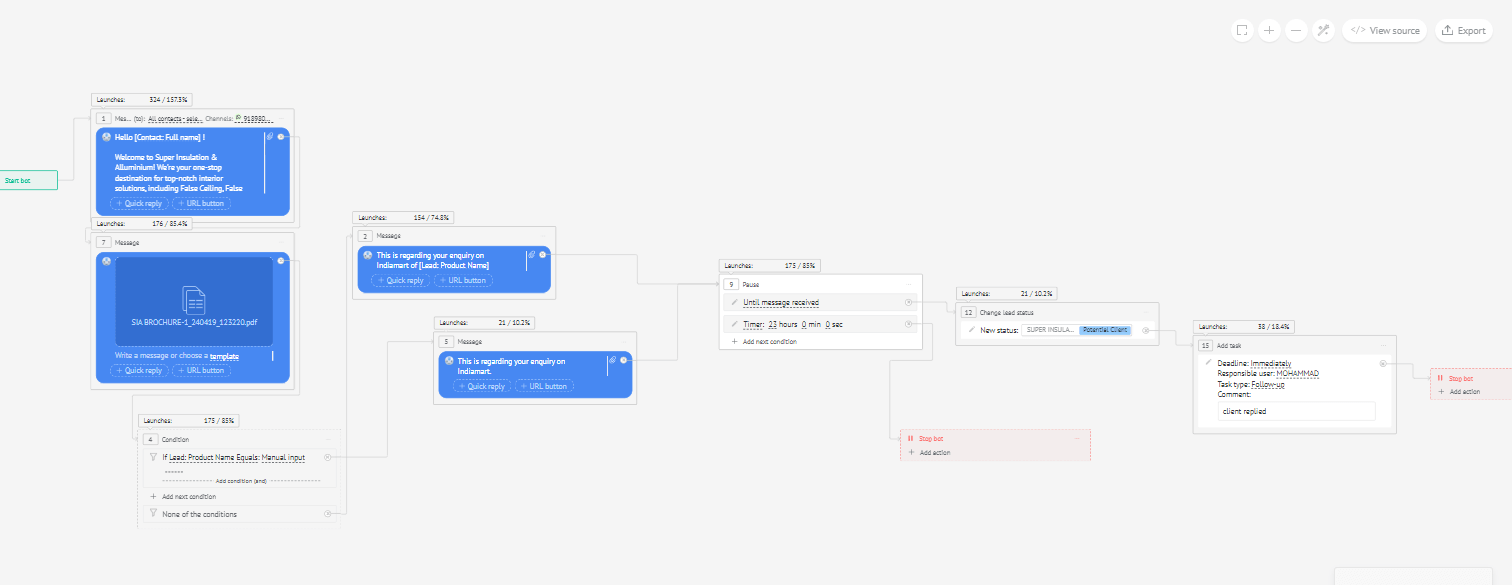Viewport: 1512px width, 585px height.
Task: Add URL button in message block 5
Action: pyautogui.click(x=543, y=386)
